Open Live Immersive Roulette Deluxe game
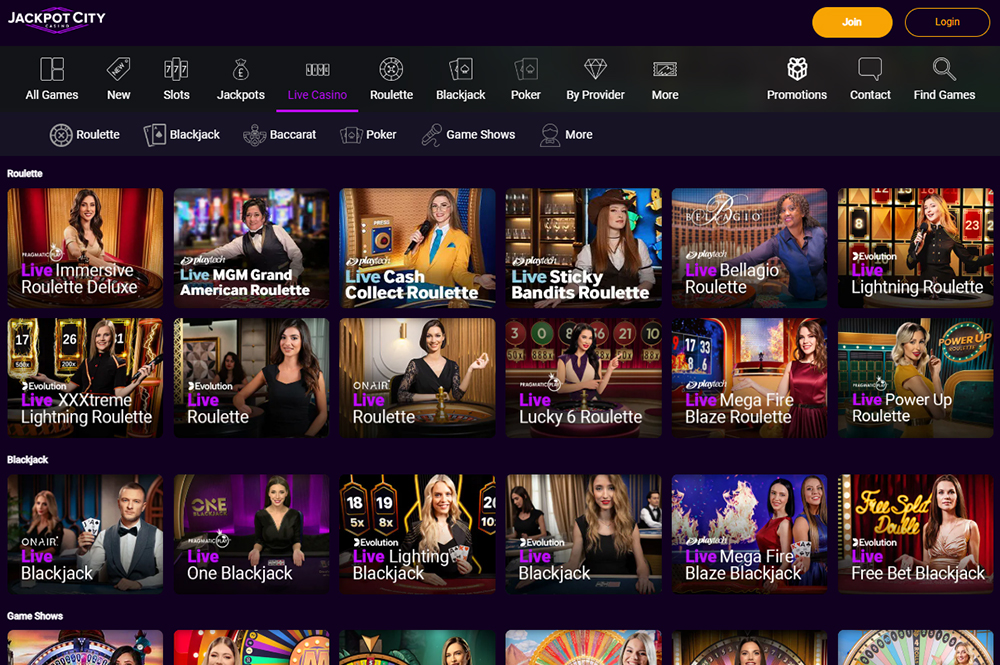1000x665 pixels. [x=85, y=248]
